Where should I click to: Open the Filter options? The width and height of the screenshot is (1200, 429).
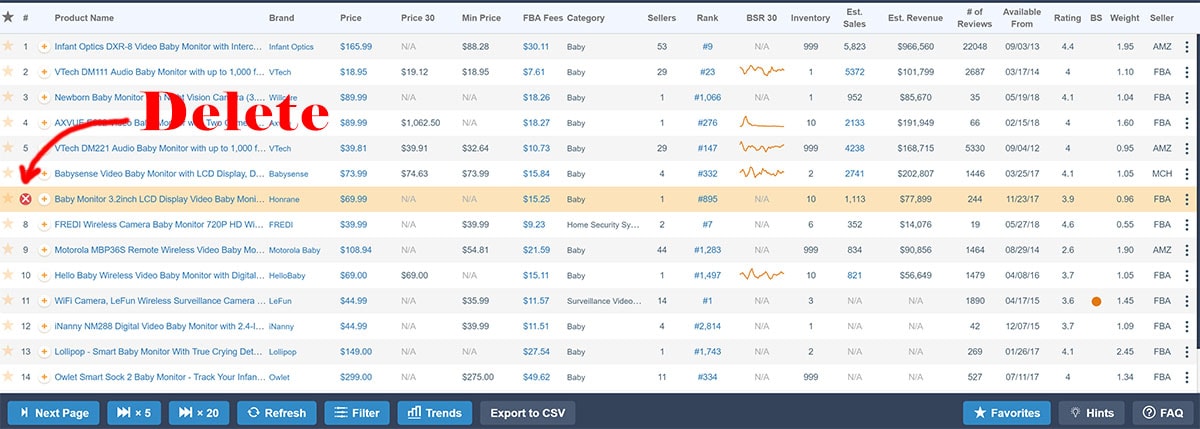tap(357, 412)
